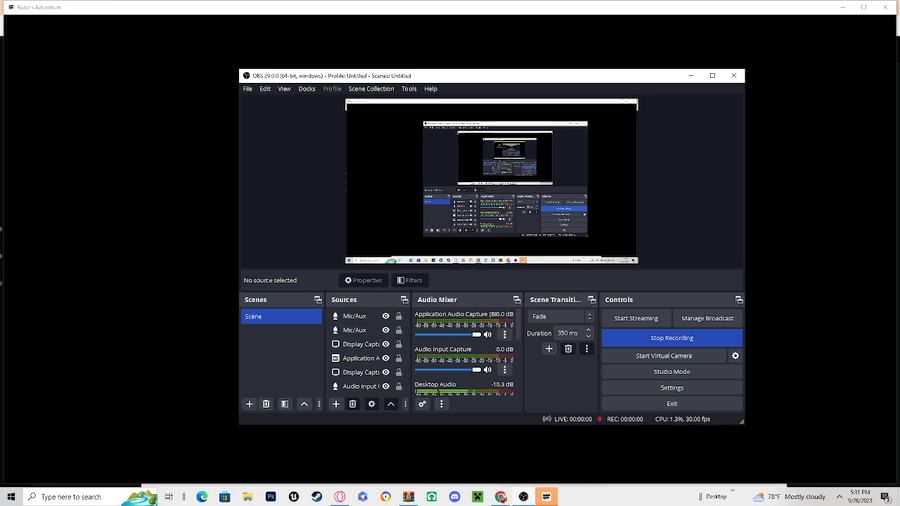The image size is (900, 506).
Task: Open Sources toolbar more-options dots
Action: pos(405,404)
